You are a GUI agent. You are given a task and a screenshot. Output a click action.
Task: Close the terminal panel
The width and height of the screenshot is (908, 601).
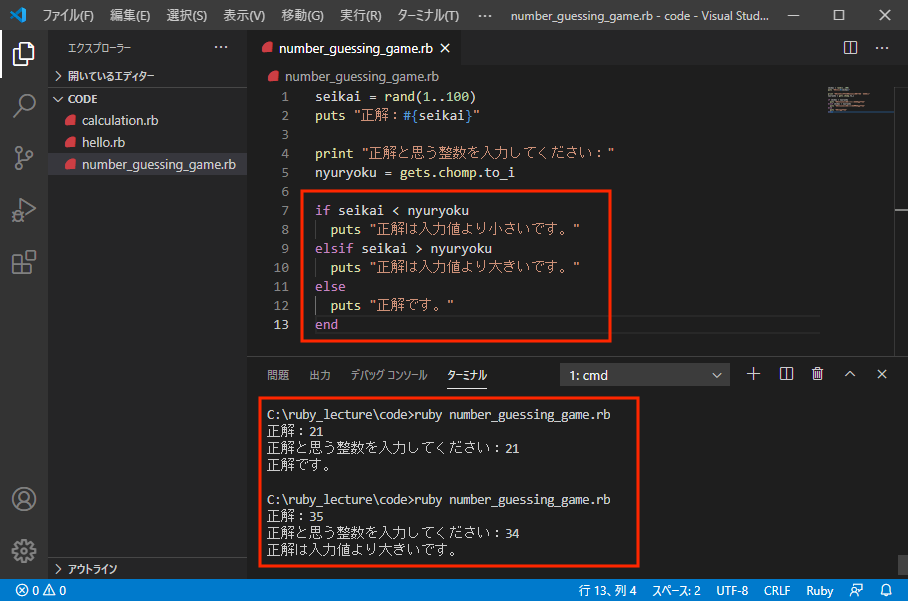point(882,374)
